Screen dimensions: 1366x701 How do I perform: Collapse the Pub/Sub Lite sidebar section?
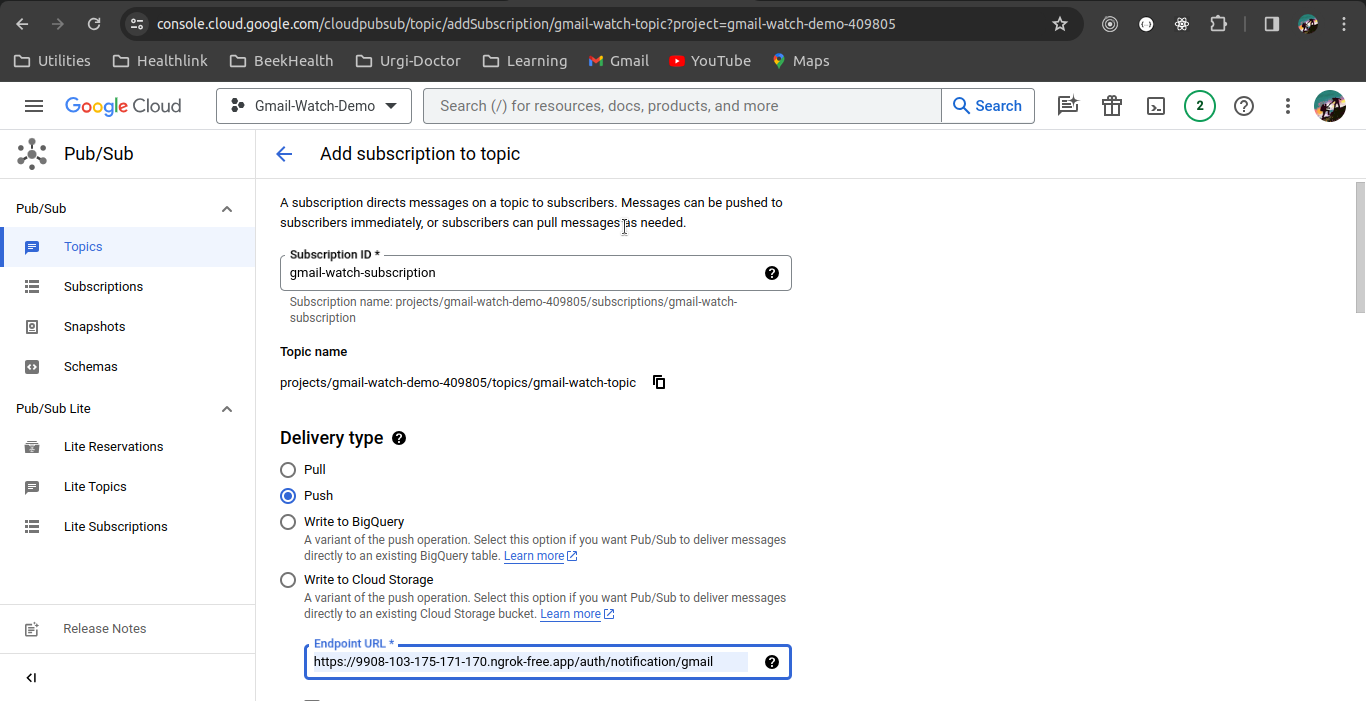coord(227,409)
